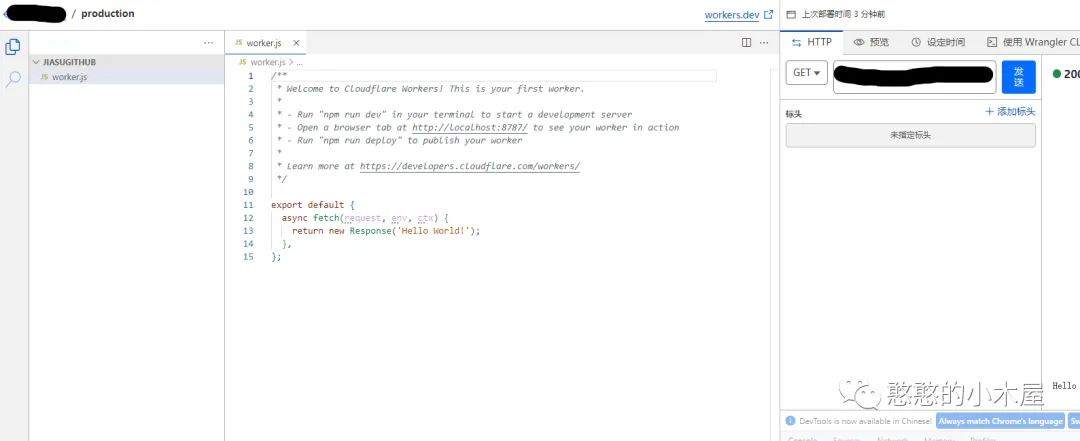Click the back arrow before production

click(7, 14)
